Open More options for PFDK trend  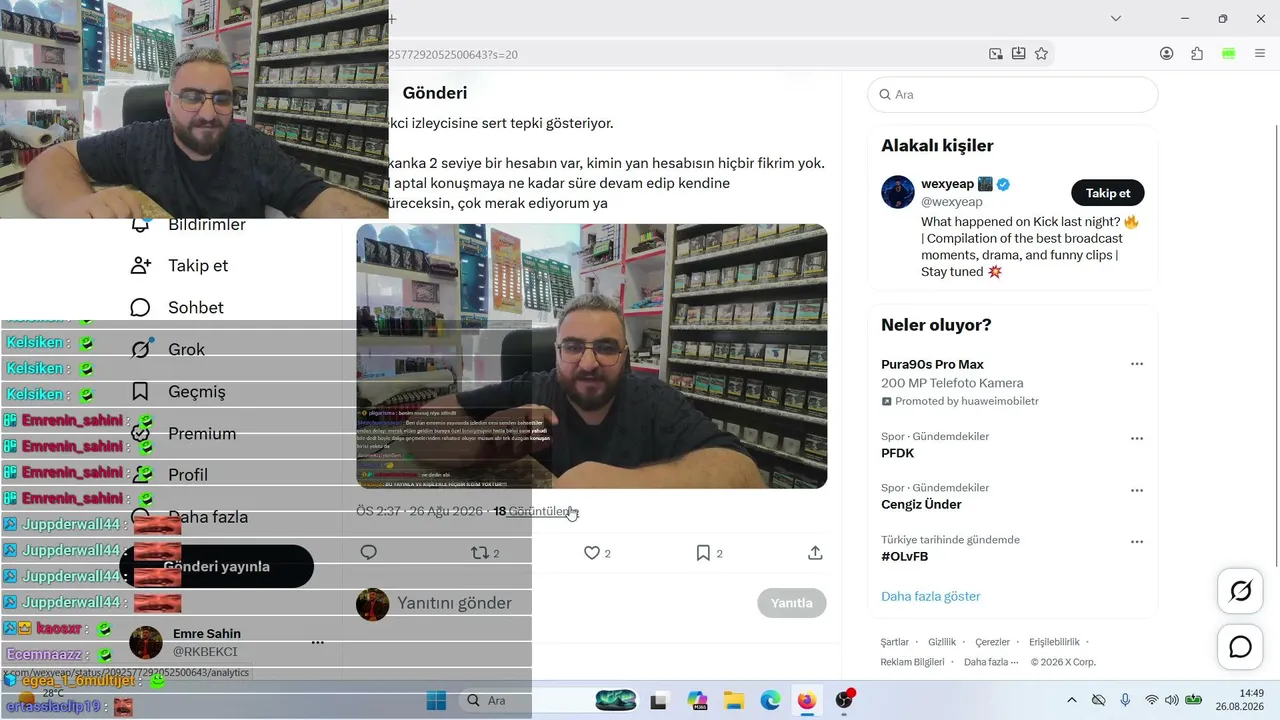[x=1137, y=439]
